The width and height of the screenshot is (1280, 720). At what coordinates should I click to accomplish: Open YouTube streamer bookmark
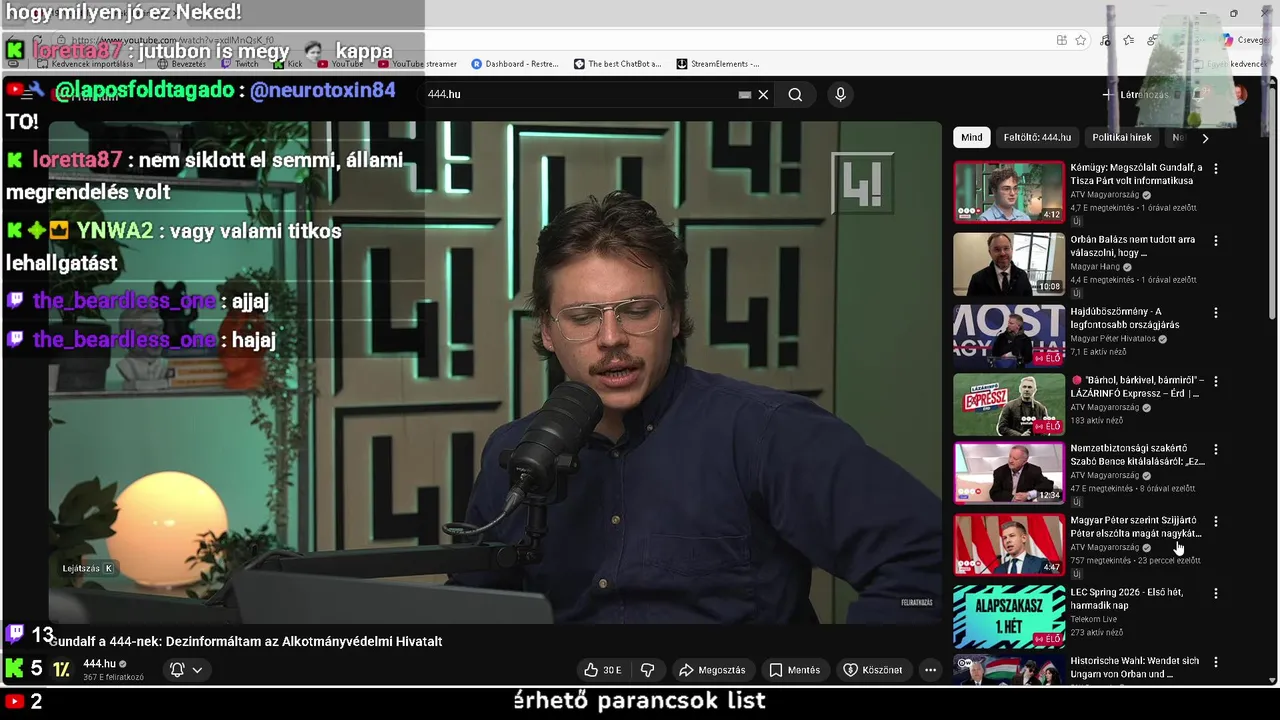click(417, 64)
